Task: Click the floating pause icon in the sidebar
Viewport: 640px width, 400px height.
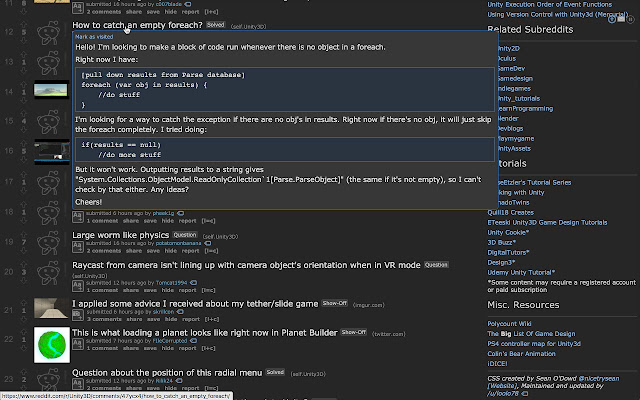Action: point(630,19)
